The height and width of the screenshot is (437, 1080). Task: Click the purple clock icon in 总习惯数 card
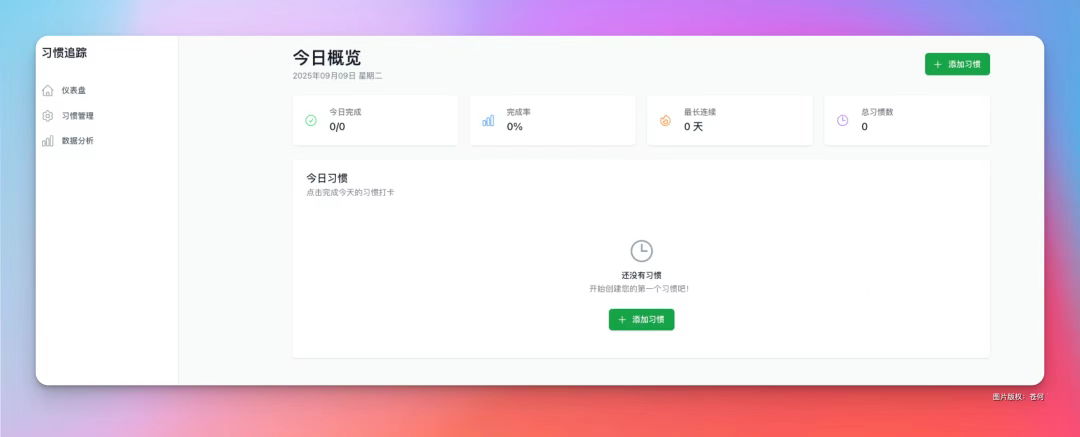[x=842, y=120]
